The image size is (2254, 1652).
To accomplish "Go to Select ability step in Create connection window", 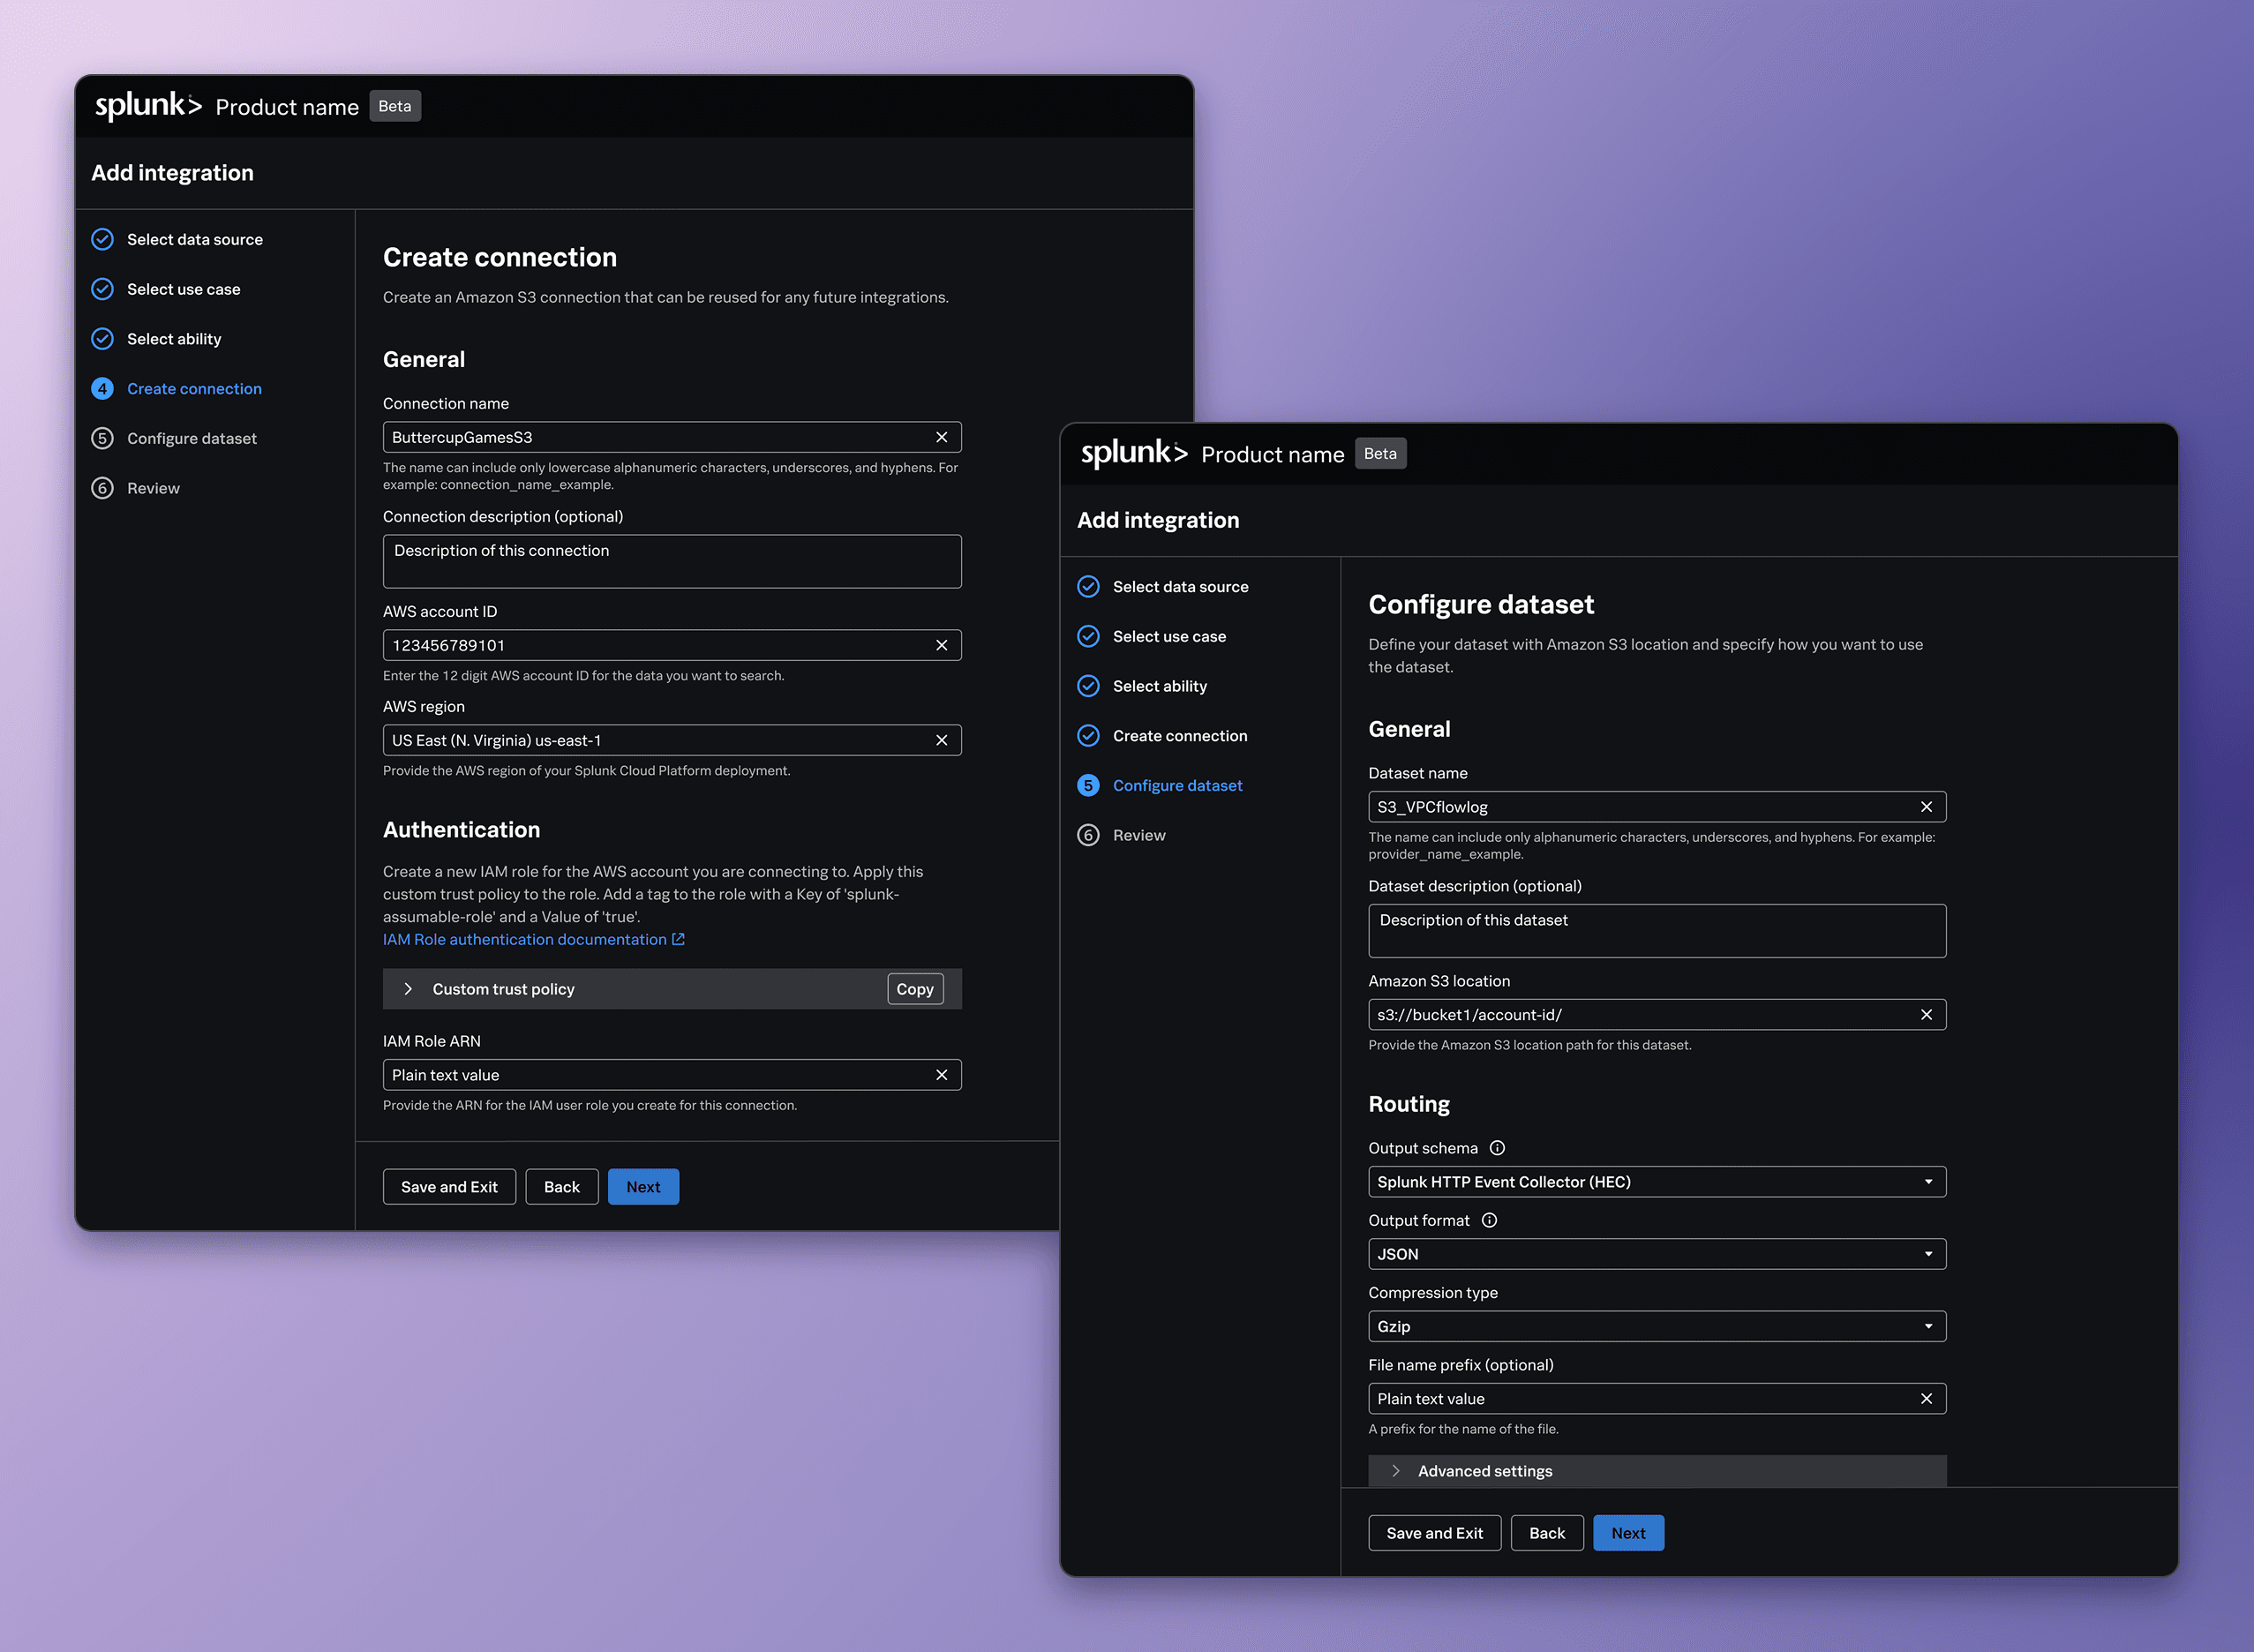I will [174, 339].
